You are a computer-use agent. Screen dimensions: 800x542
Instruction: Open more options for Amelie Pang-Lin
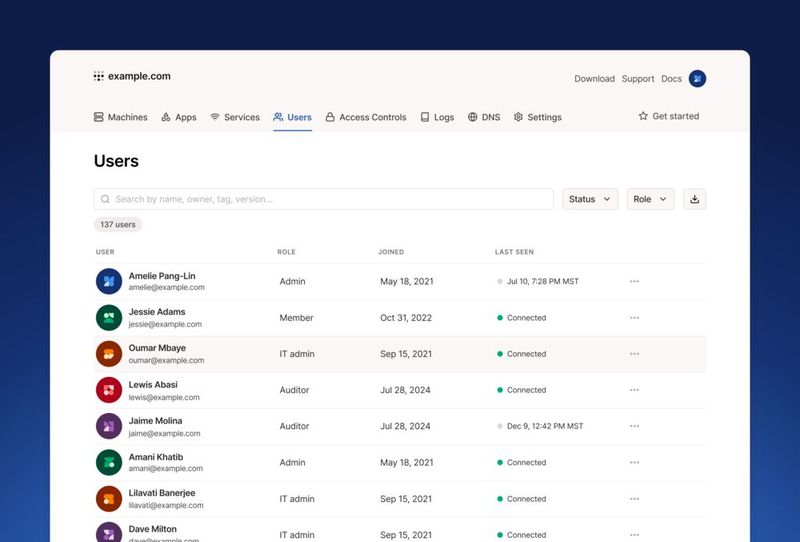[x=634, y=282]
